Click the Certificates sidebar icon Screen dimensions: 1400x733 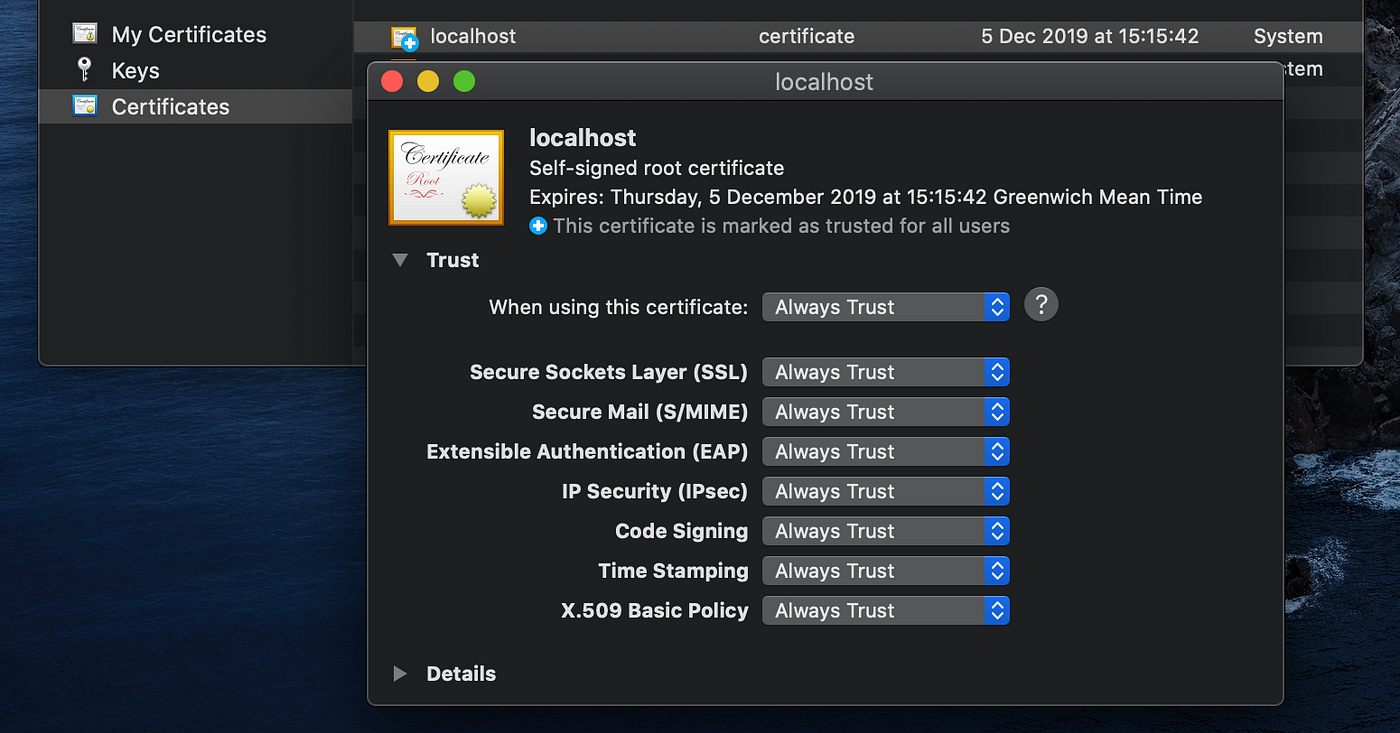click(85, 106)
